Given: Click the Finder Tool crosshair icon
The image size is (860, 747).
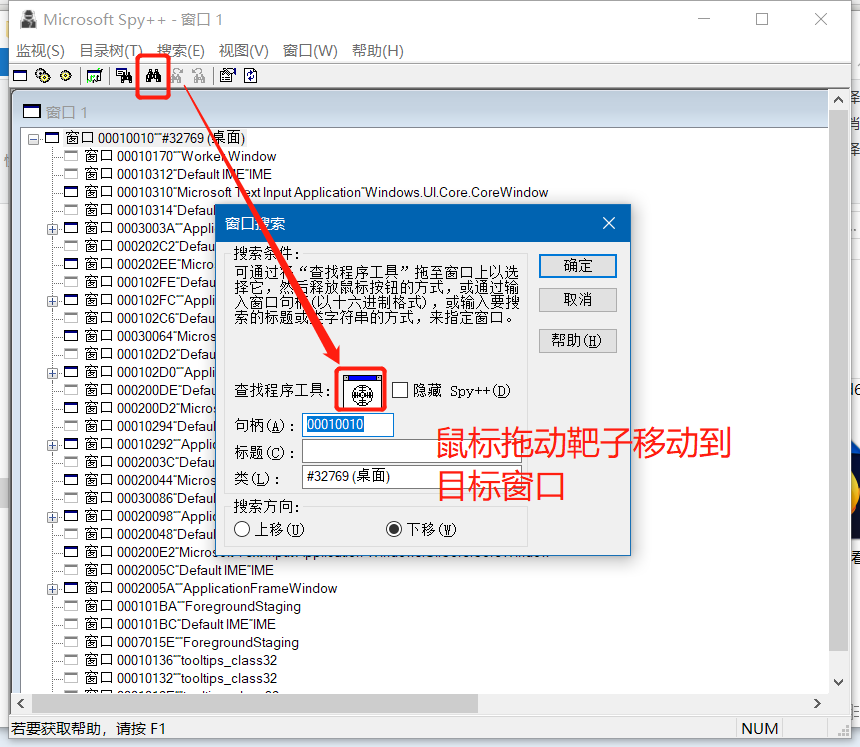Looking at the screenshot, I should point(362,391).
